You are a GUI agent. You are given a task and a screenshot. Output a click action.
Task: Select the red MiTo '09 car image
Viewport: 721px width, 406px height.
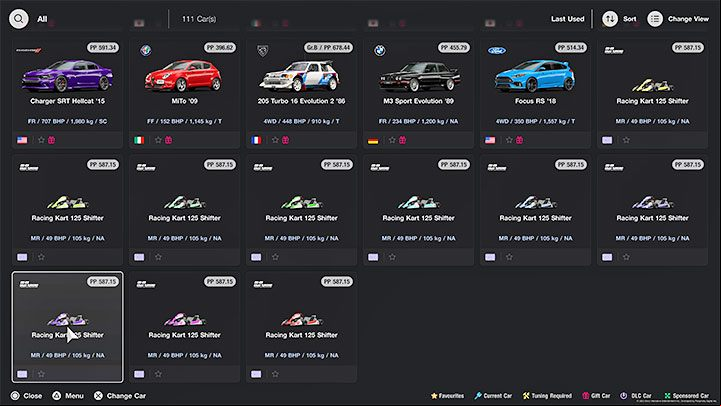tap(183, 75)
